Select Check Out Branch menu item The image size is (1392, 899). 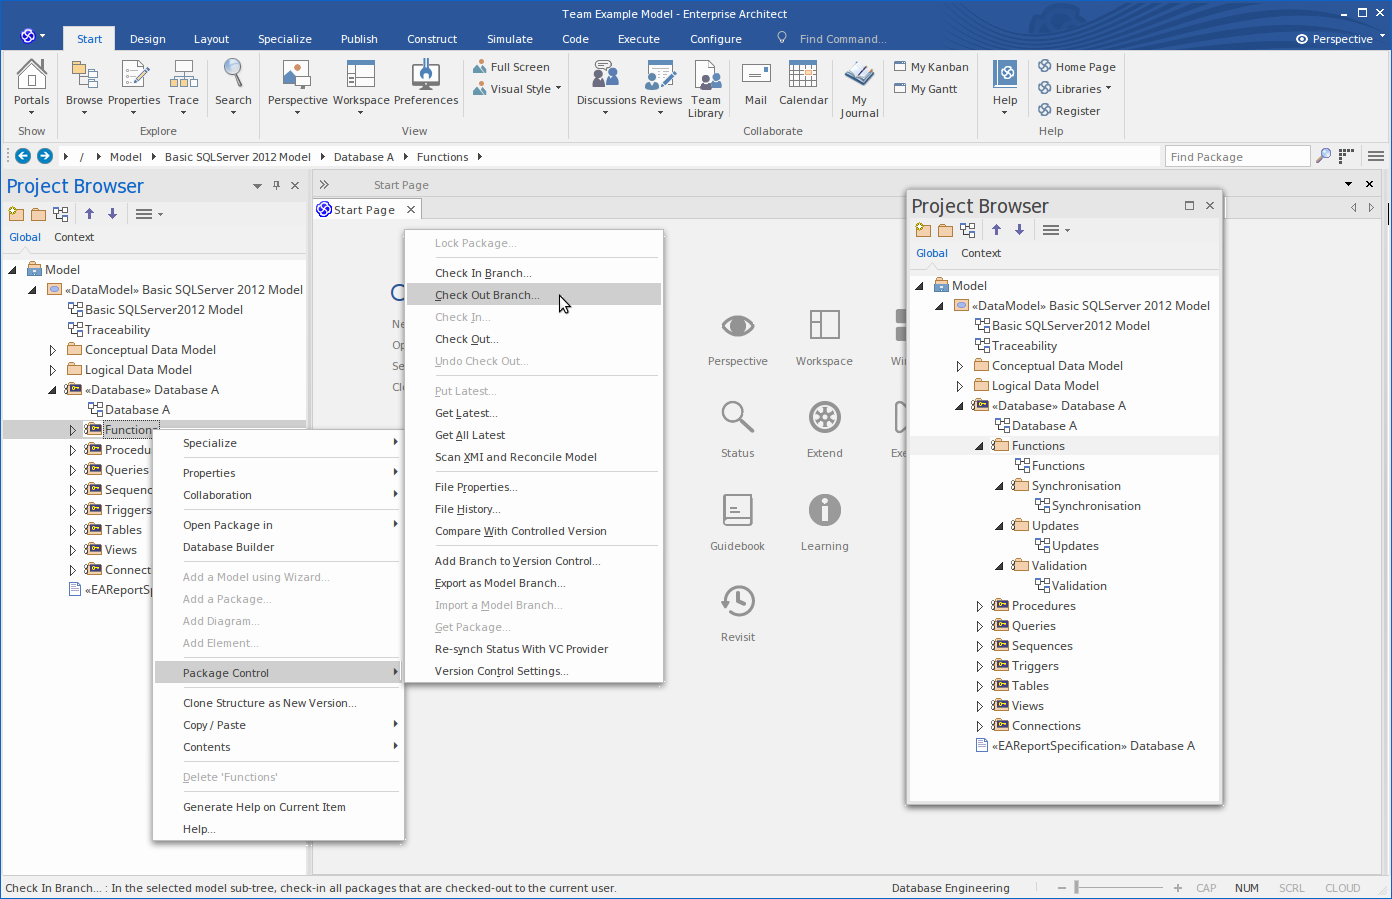(487, 295)
